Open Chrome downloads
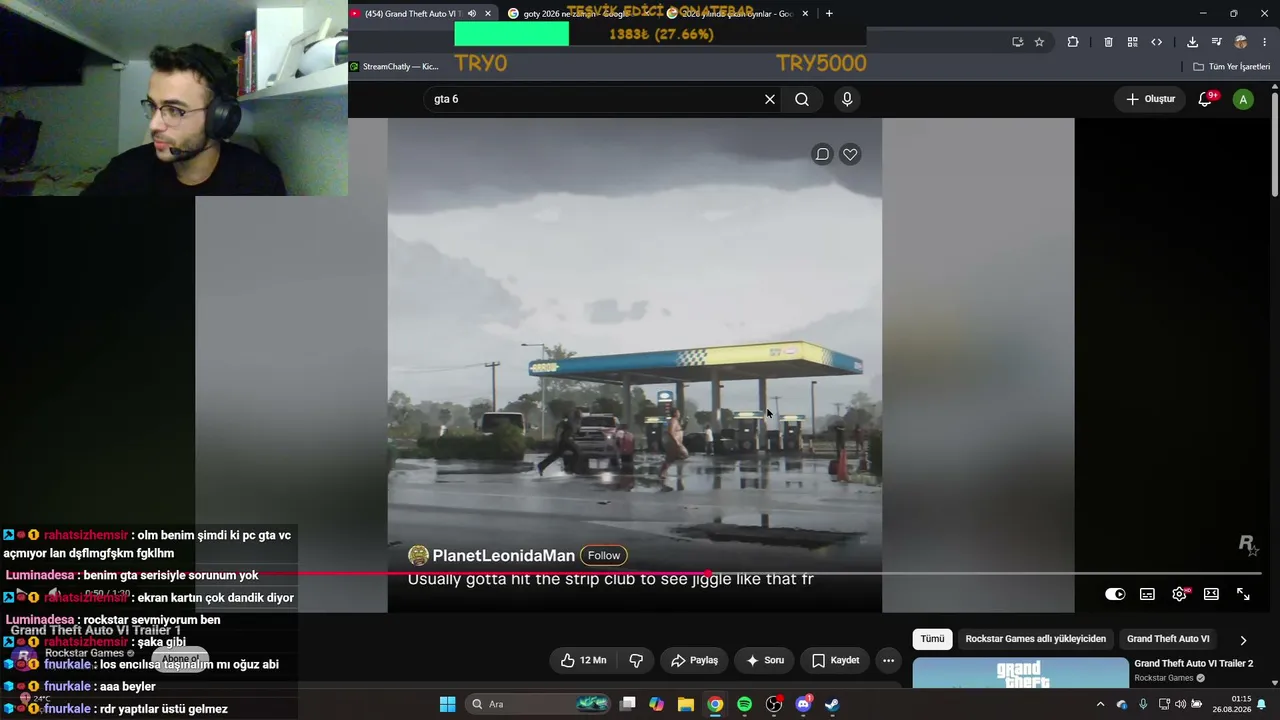Image resolution: width=1280 pixels, height=720 pixels. [x=1192, y=42]
